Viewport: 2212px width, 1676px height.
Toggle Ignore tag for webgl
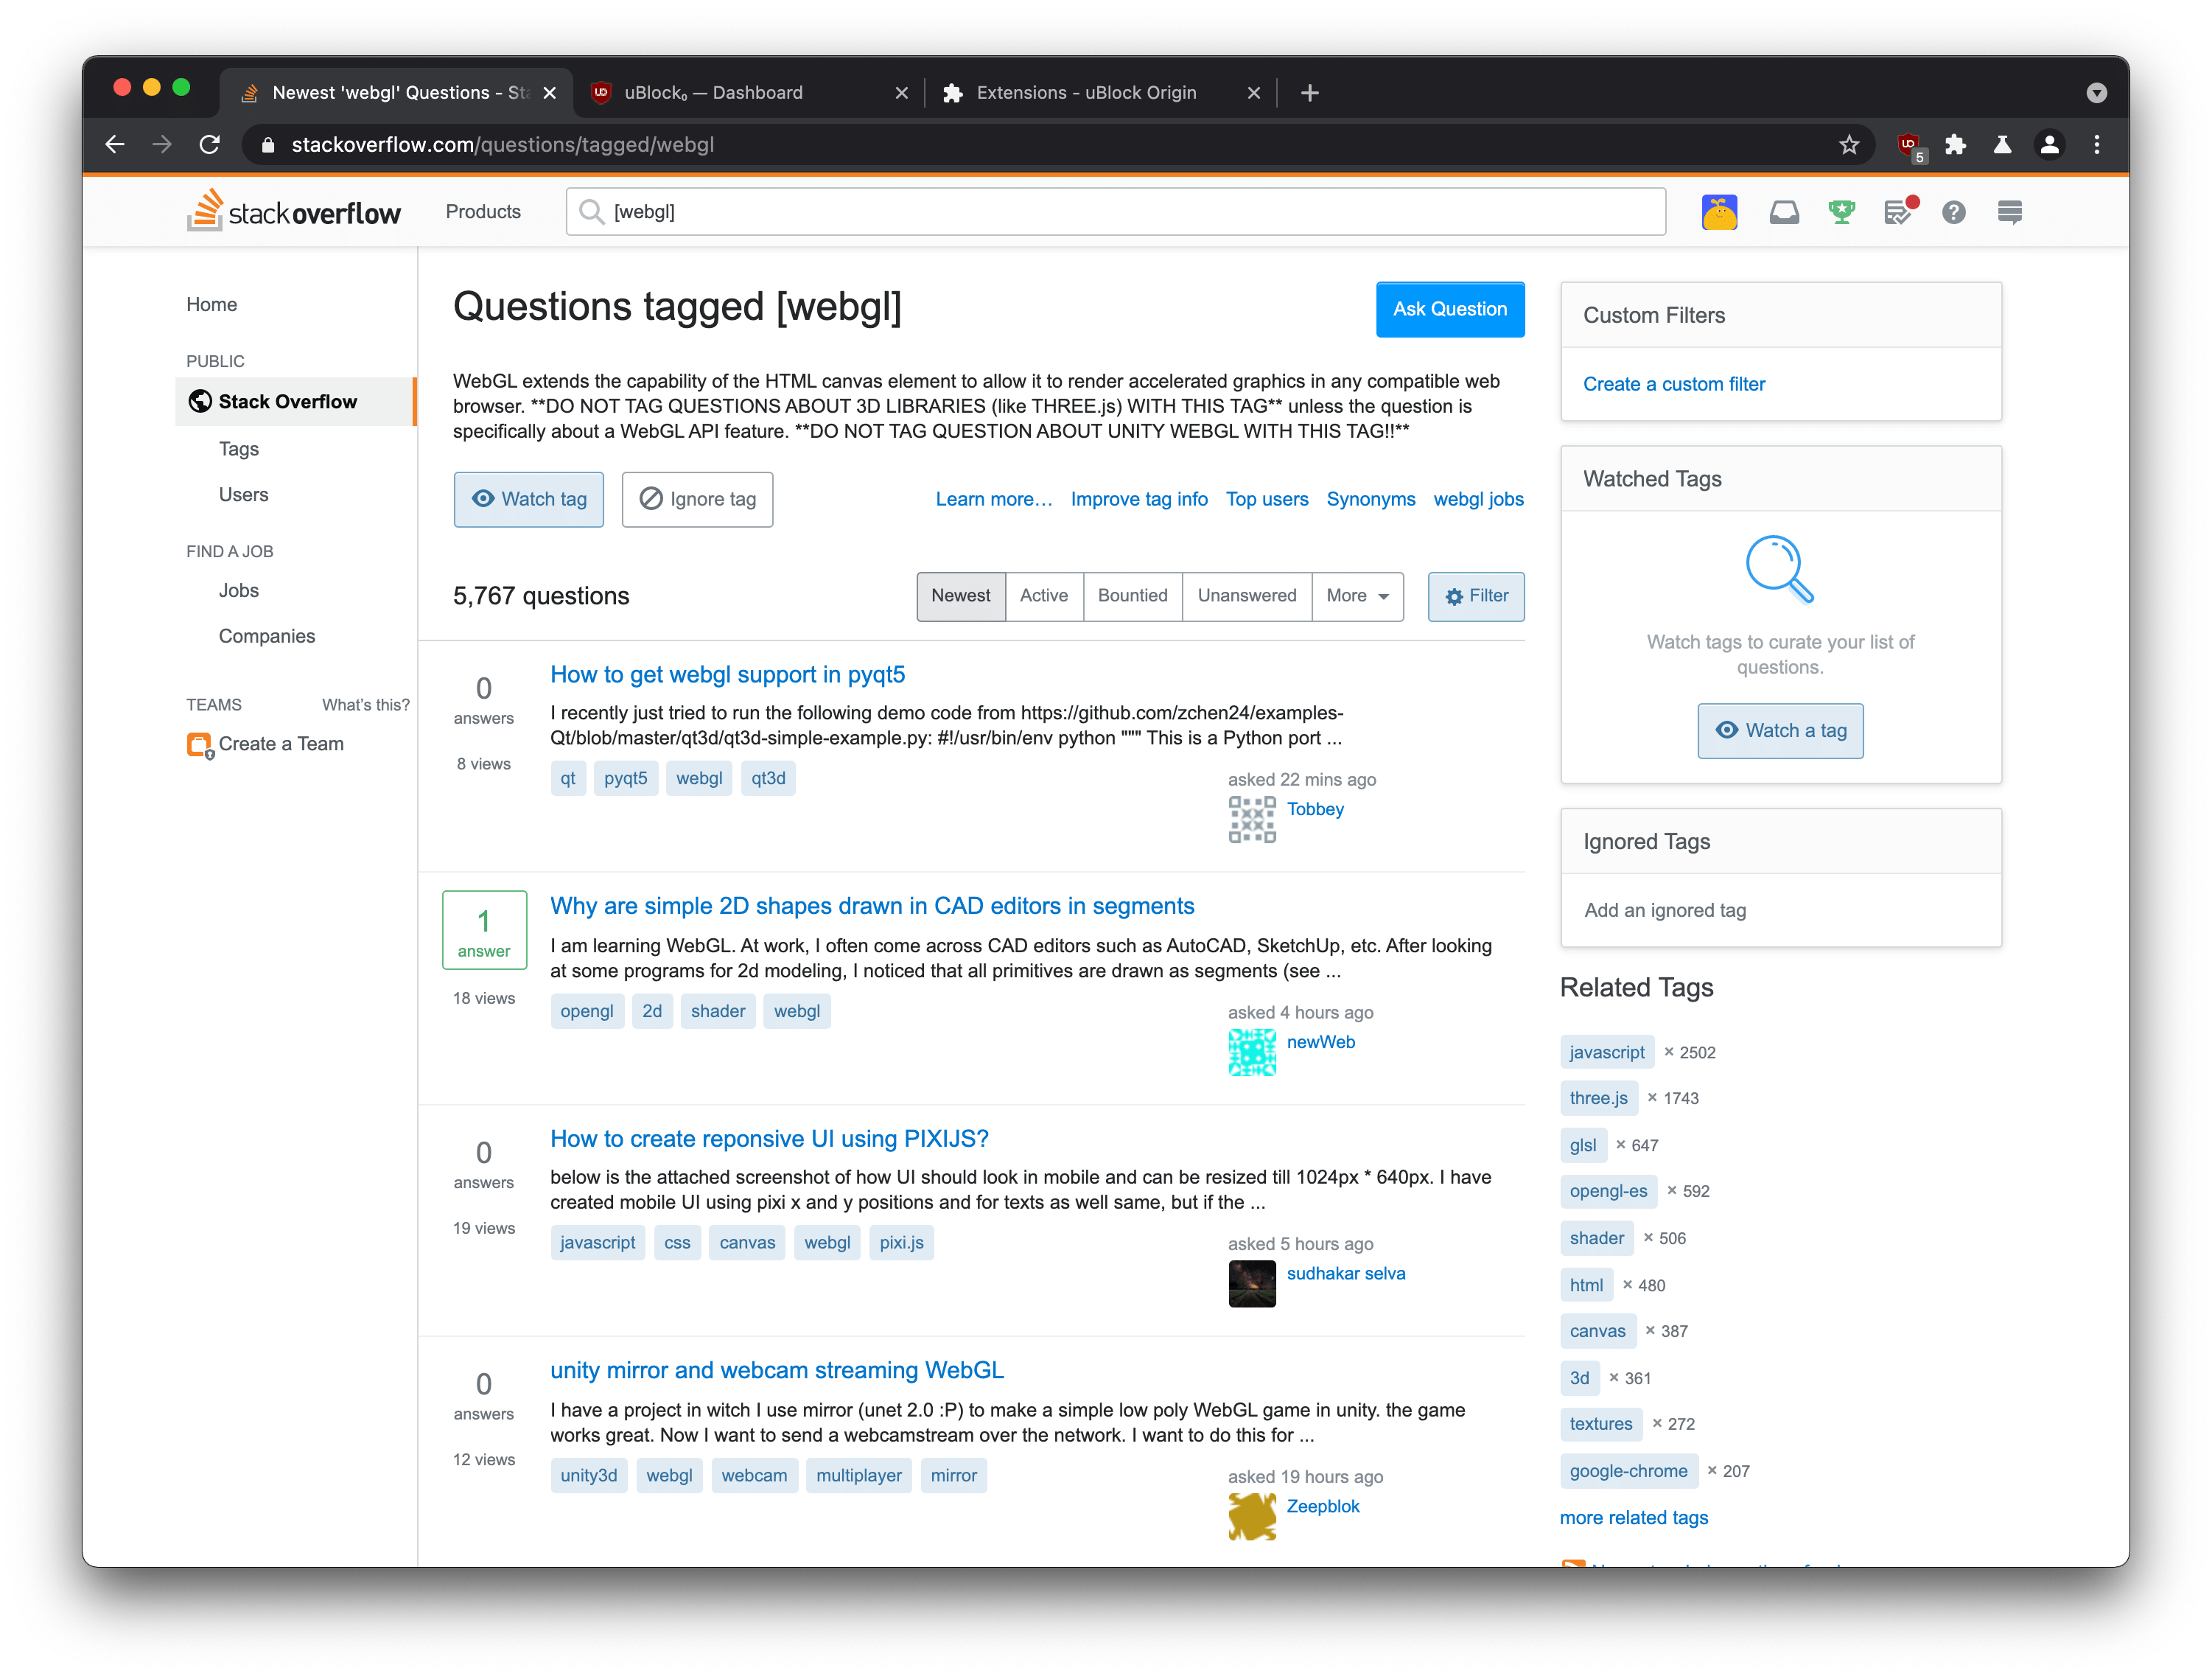697,499
